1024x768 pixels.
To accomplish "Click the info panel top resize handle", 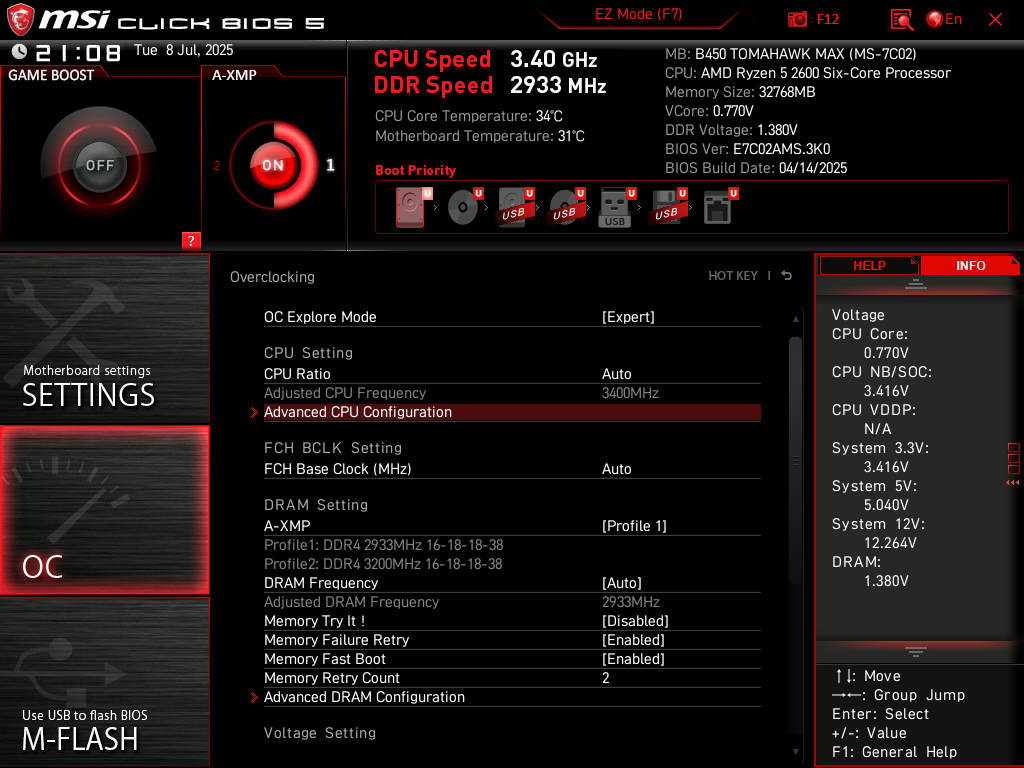I will click(x=916, y=283).
